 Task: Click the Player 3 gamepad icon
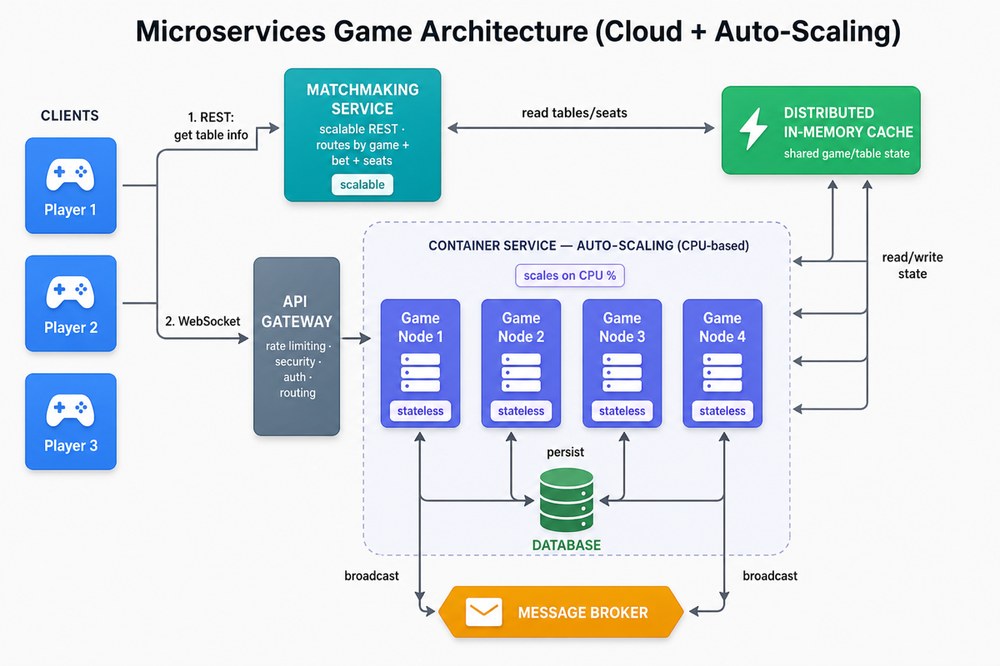70,411
